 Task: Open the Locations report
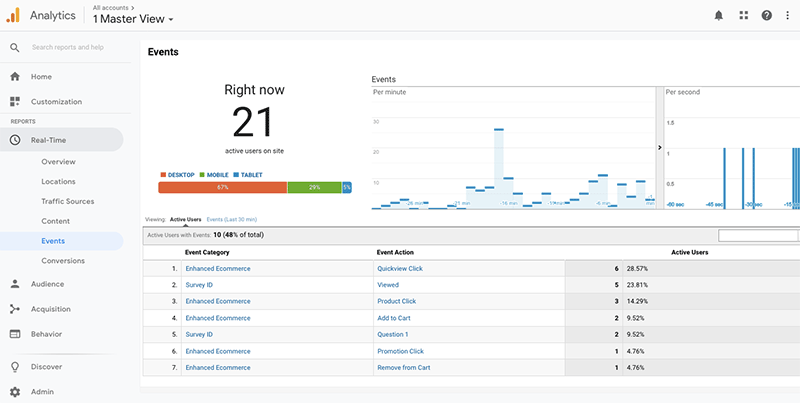(58, 182)
